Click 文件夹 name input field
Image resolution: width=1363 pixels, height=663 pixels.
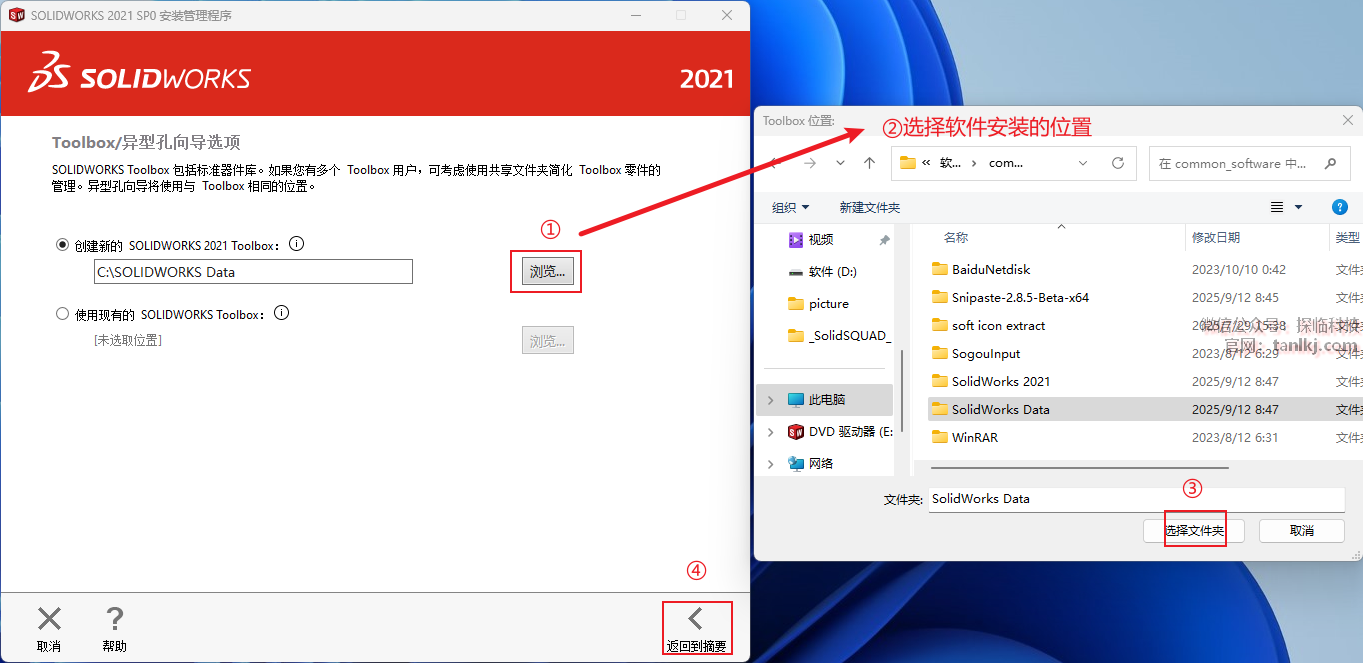coord(1137,499)
